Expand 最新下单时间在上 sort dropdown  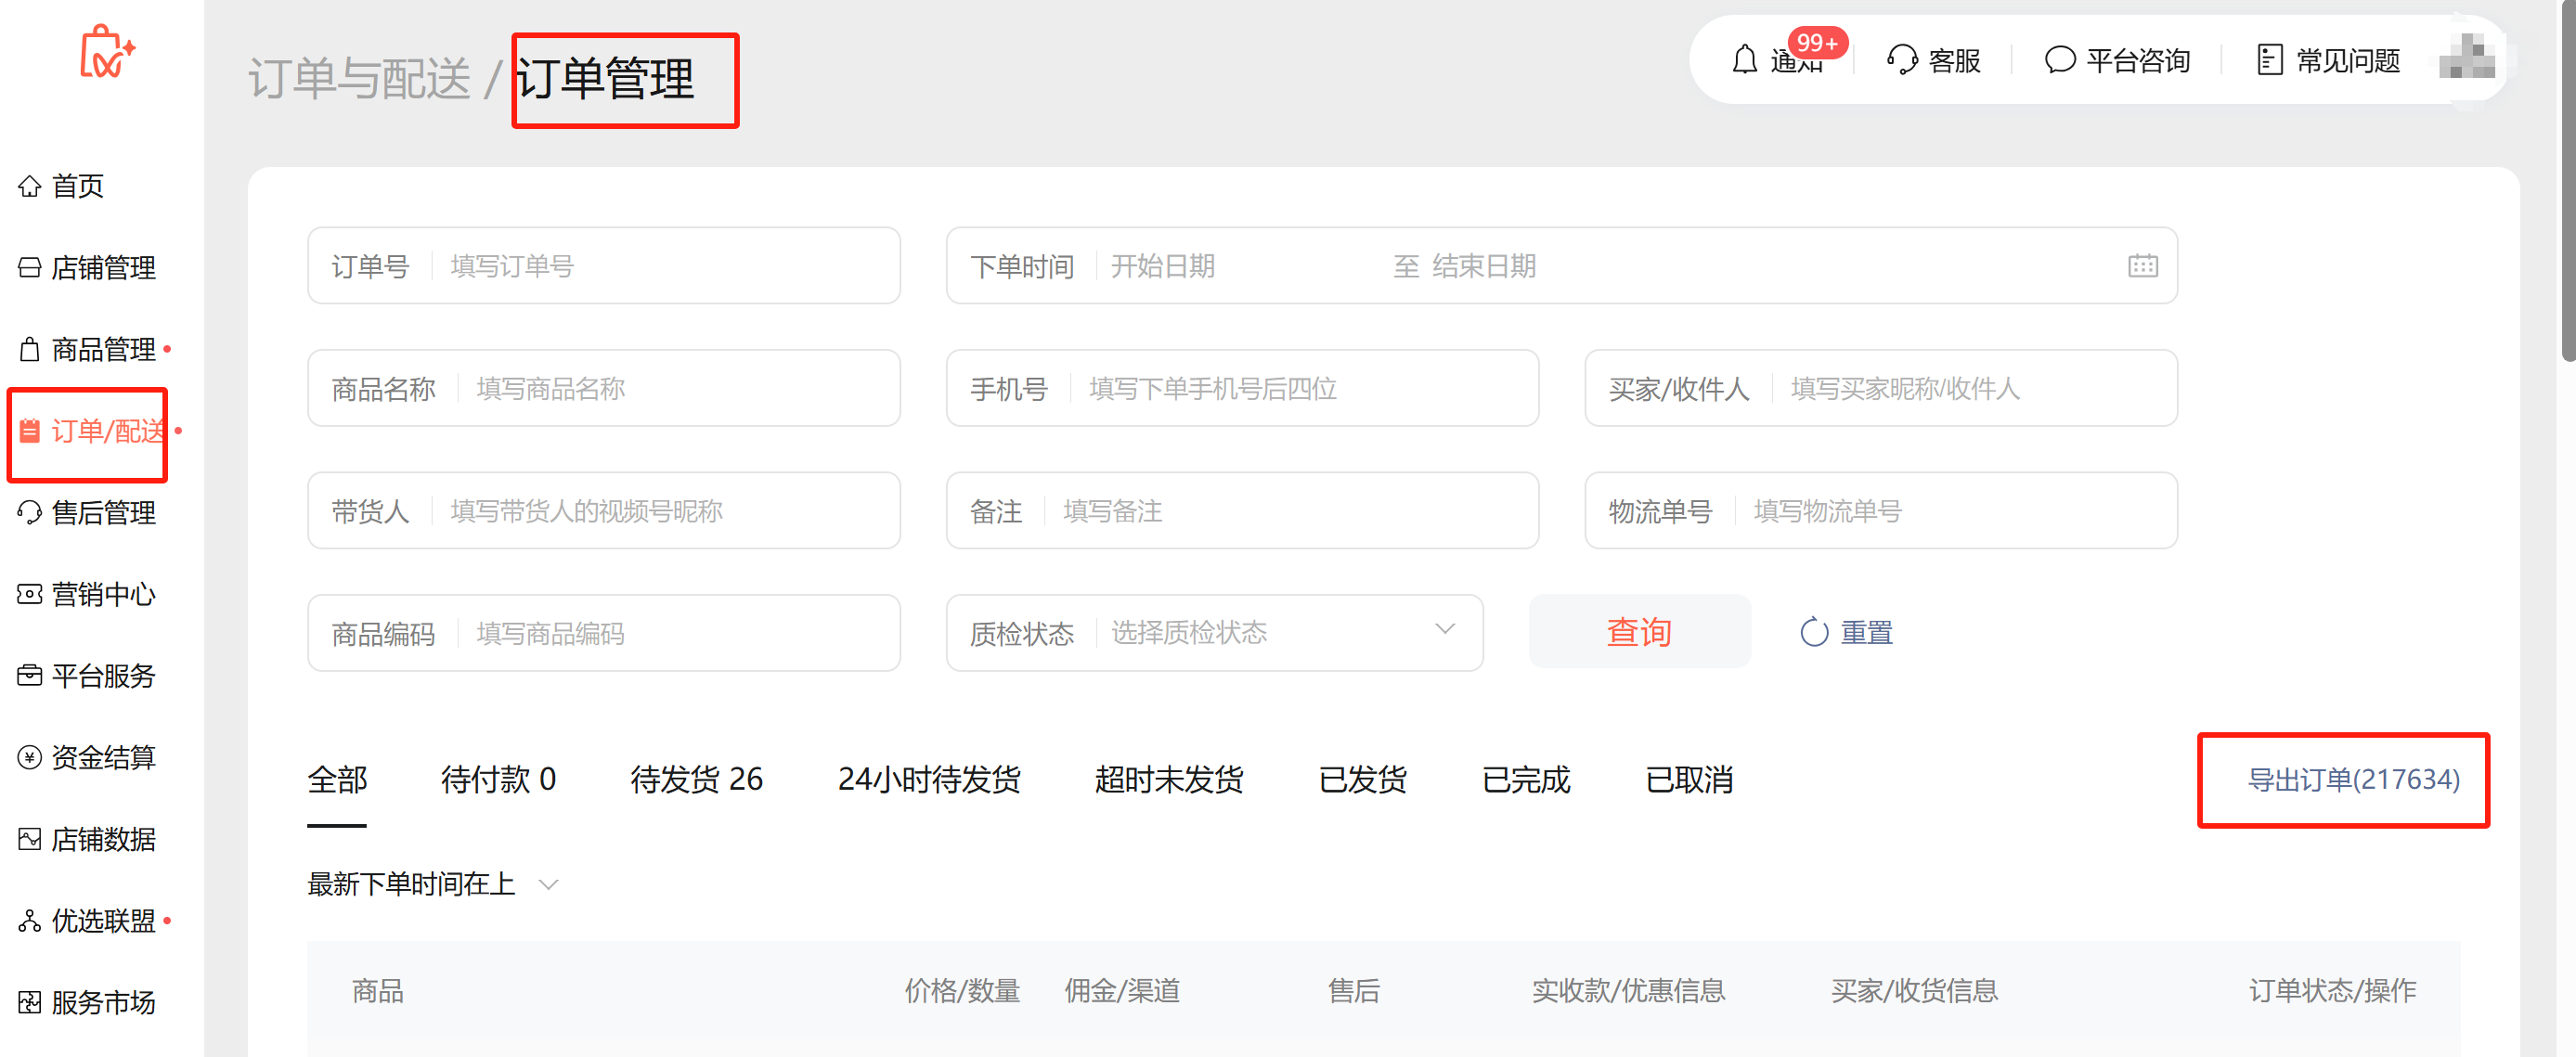pyautogui.click(x=548, y=884)
